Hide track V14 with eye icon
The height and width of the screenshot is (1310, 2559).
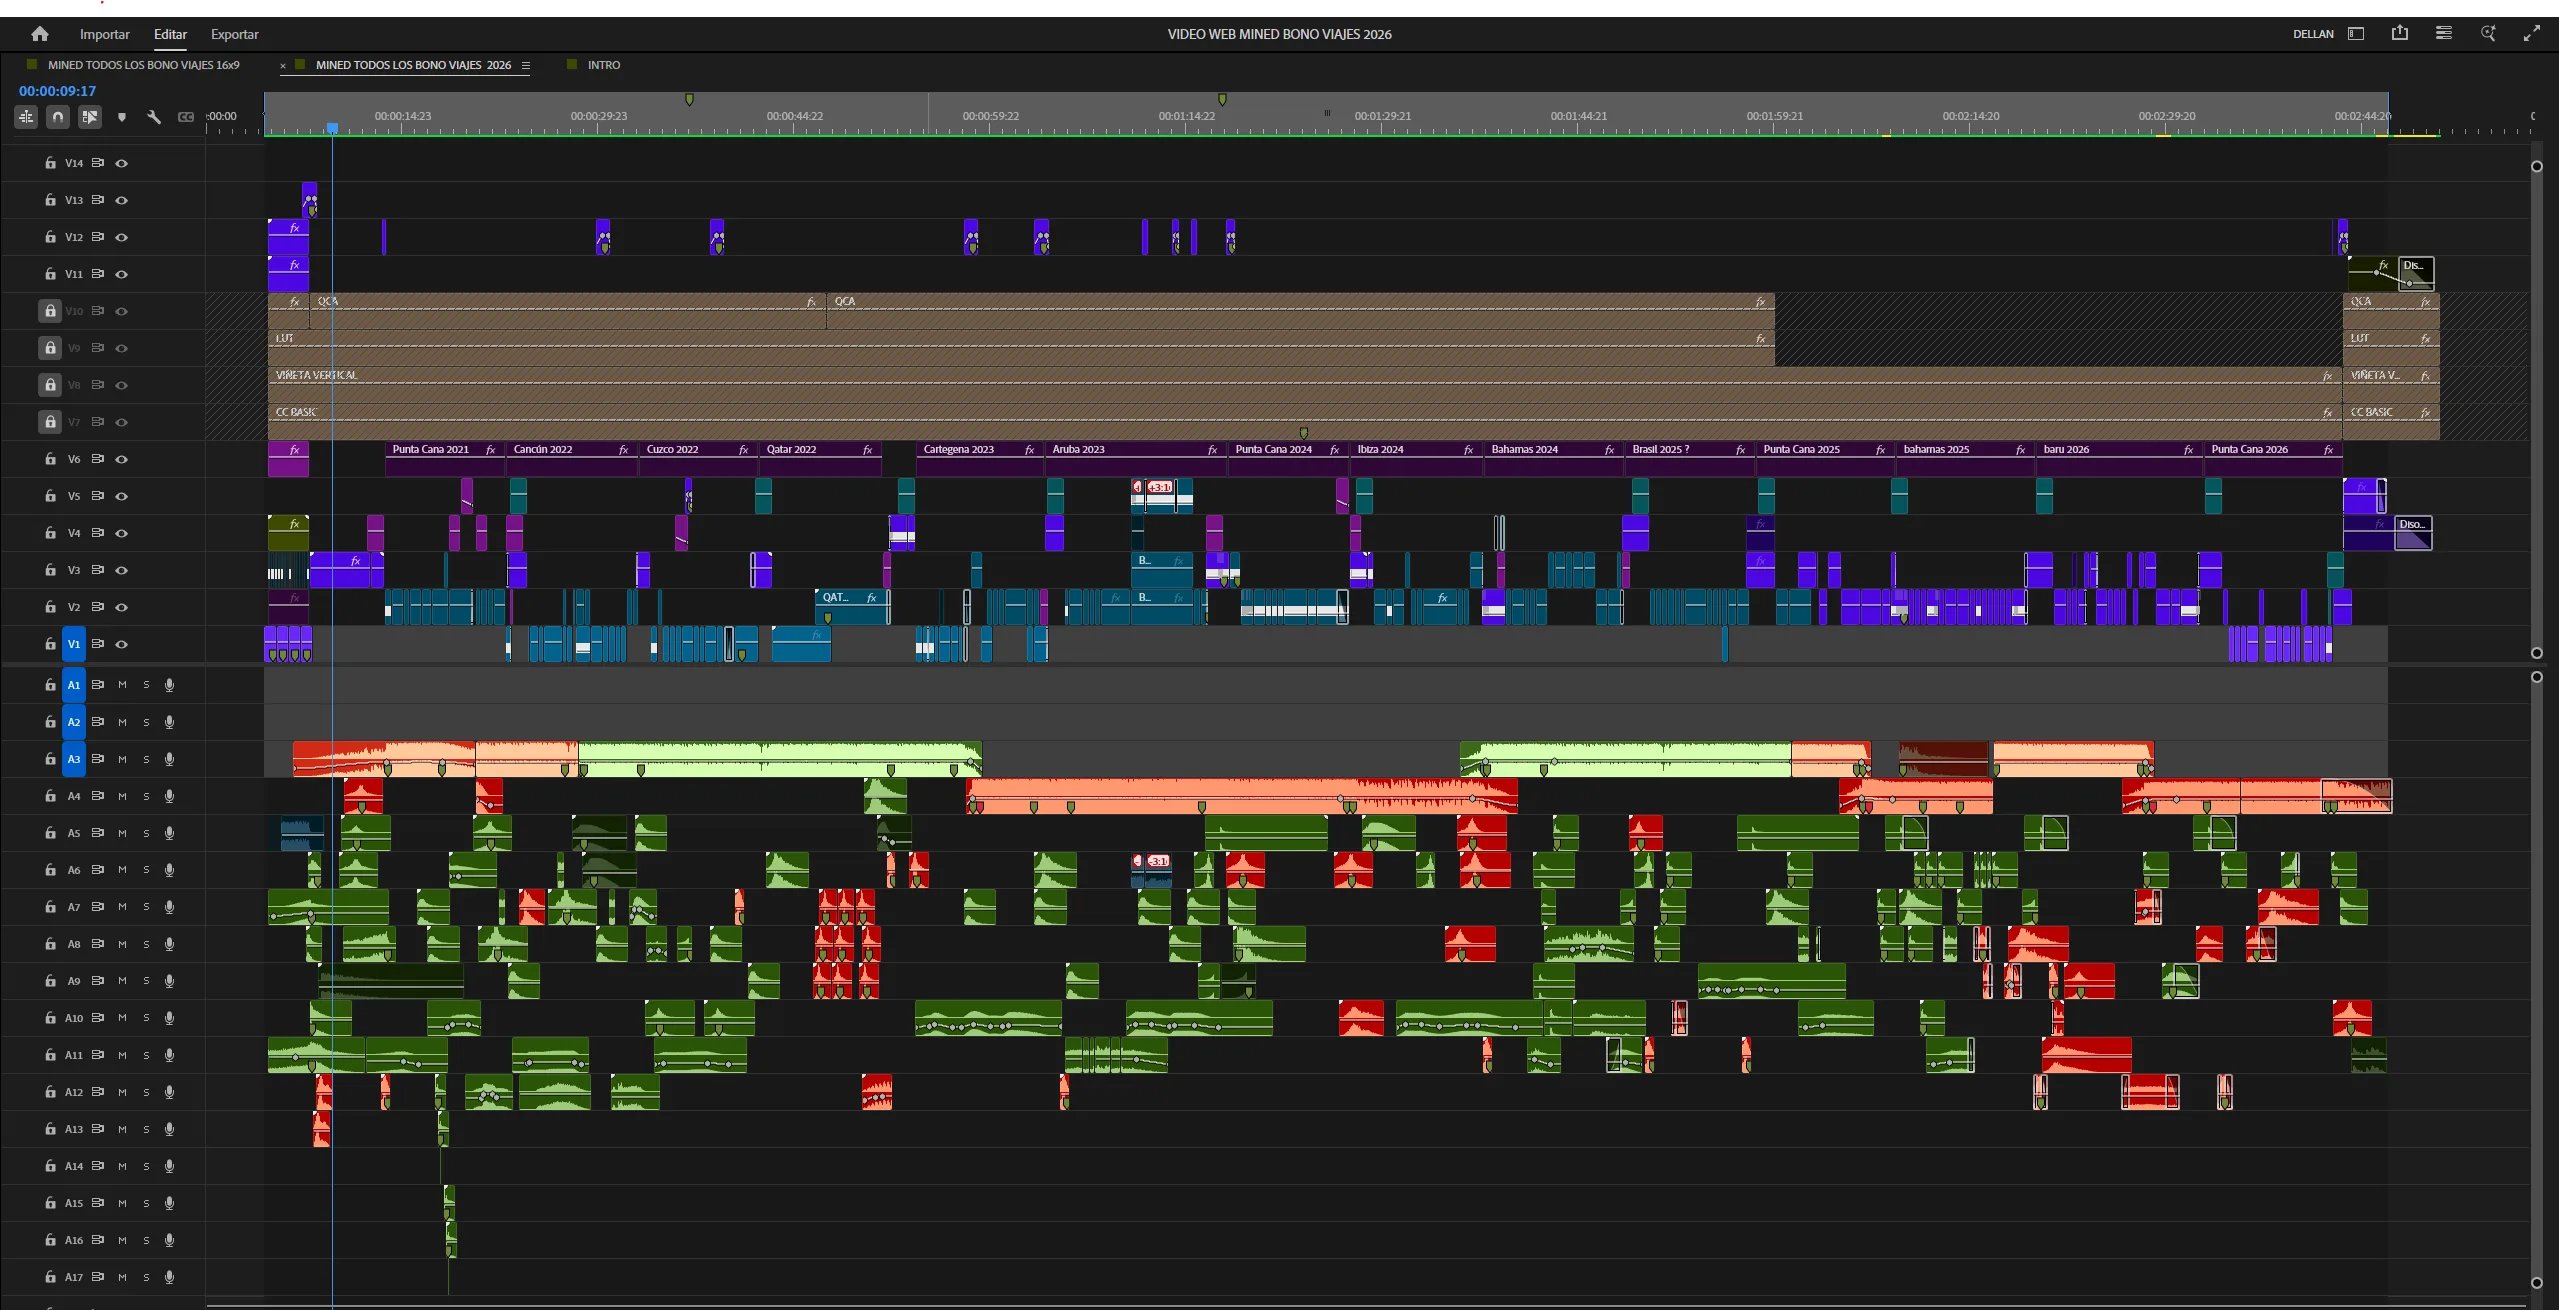tap(122, 163)
